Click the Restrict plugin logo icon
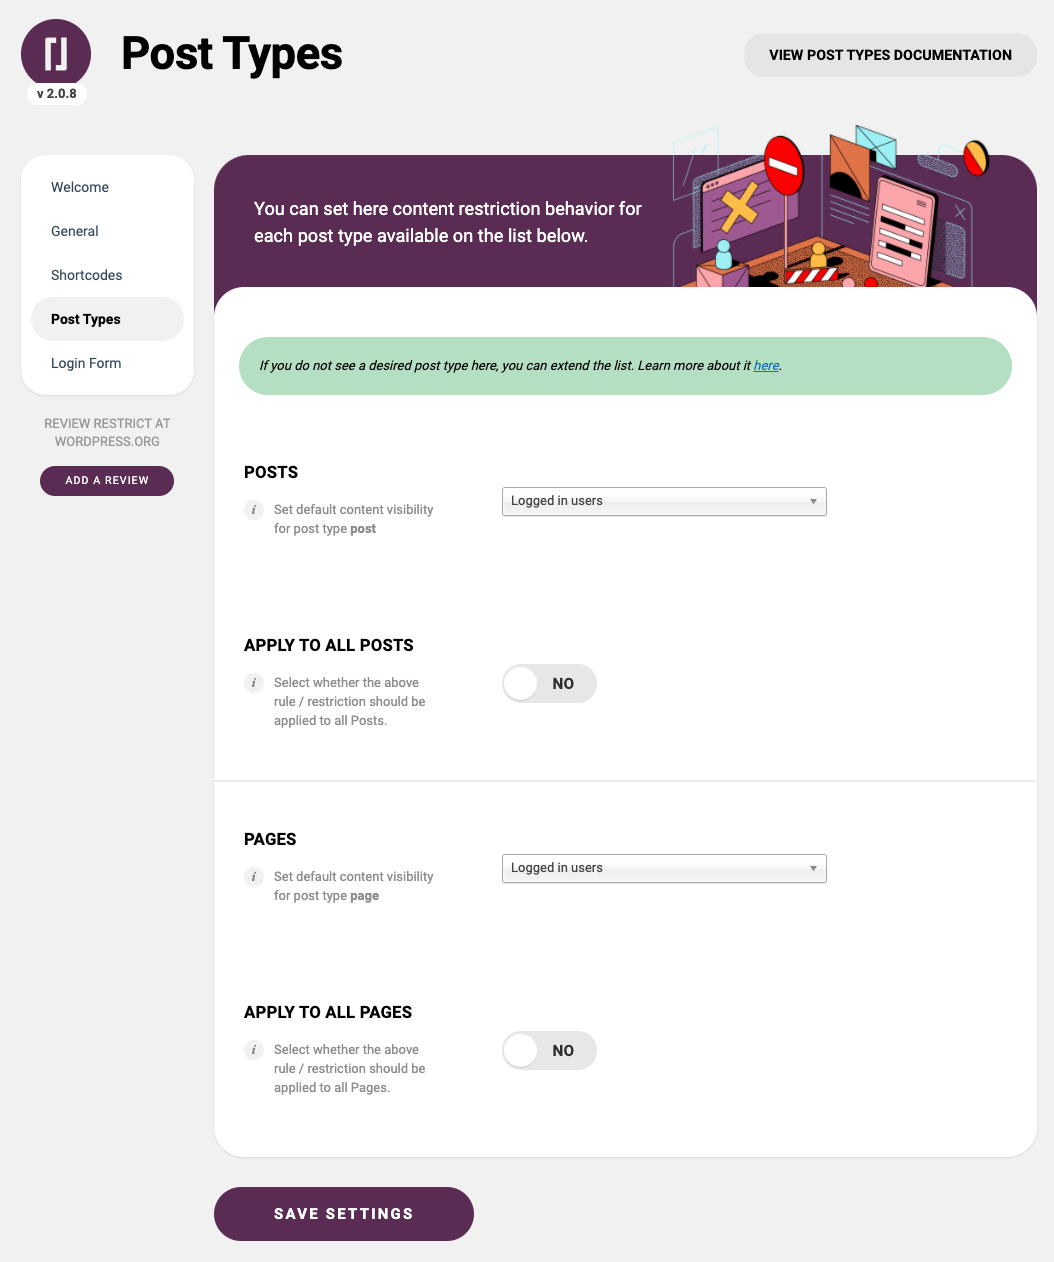 point(56,54)
